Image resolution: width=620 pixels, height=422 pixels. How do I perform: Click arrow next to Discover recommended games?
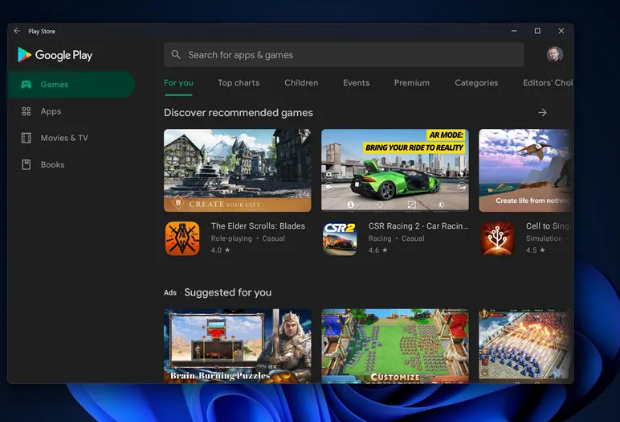pyautogui.click(x=542, y=113)
